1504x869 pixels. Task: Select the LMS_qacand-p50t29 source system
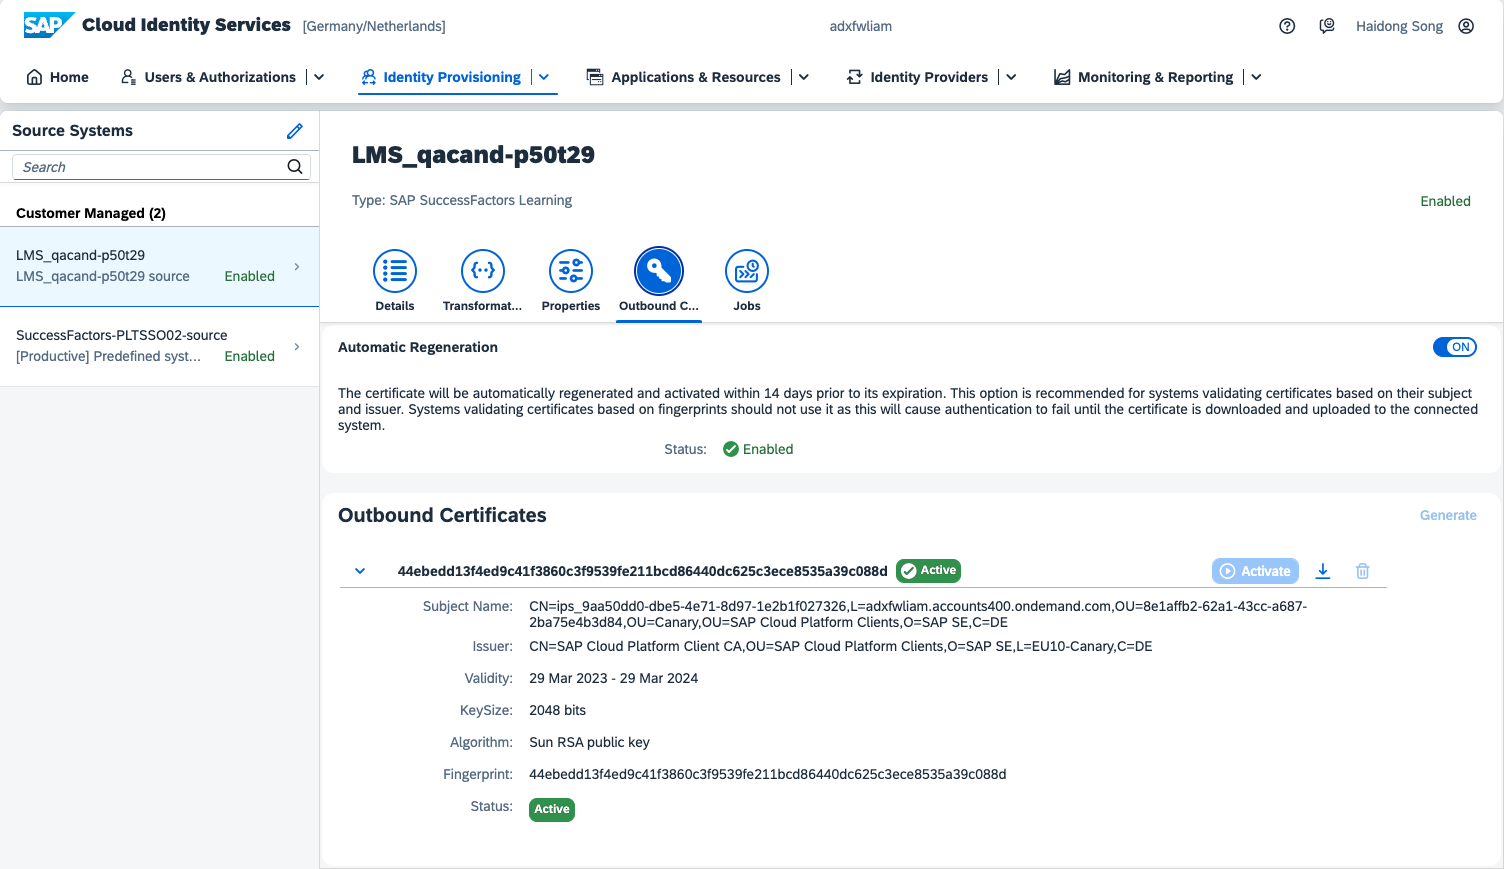coord(159,266)
